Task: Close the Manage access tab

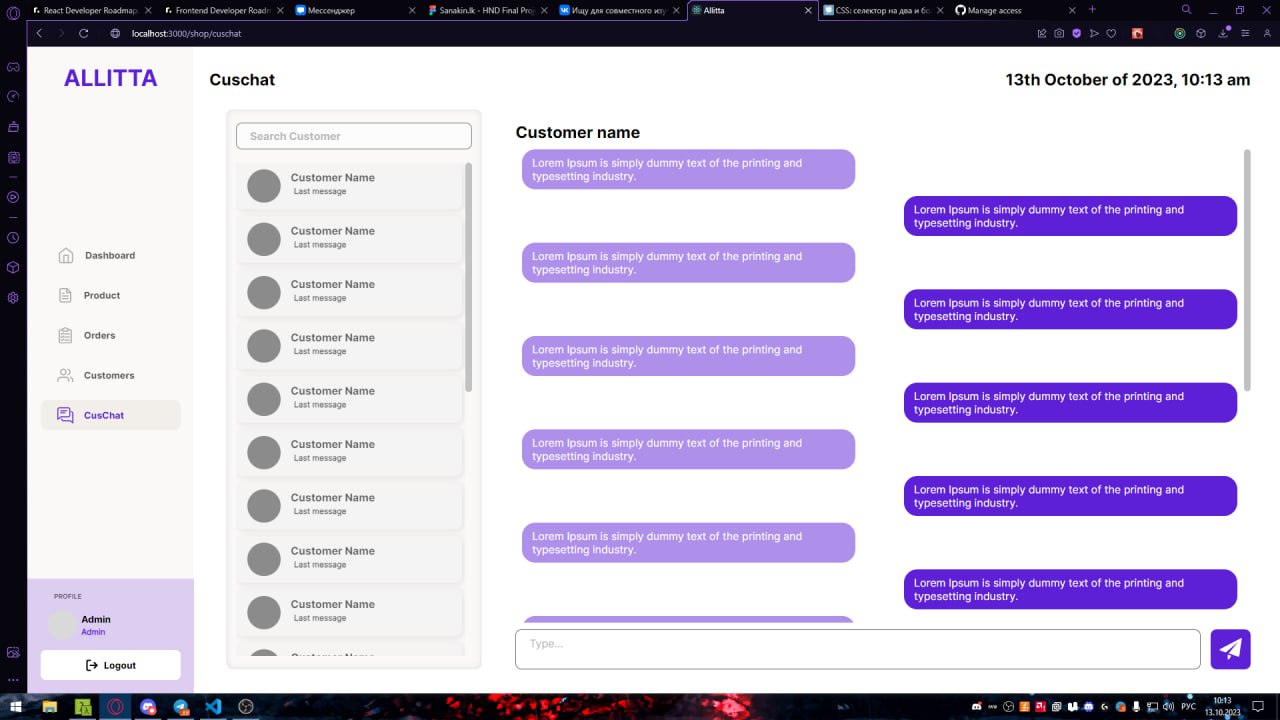Action: point(1071,10)
